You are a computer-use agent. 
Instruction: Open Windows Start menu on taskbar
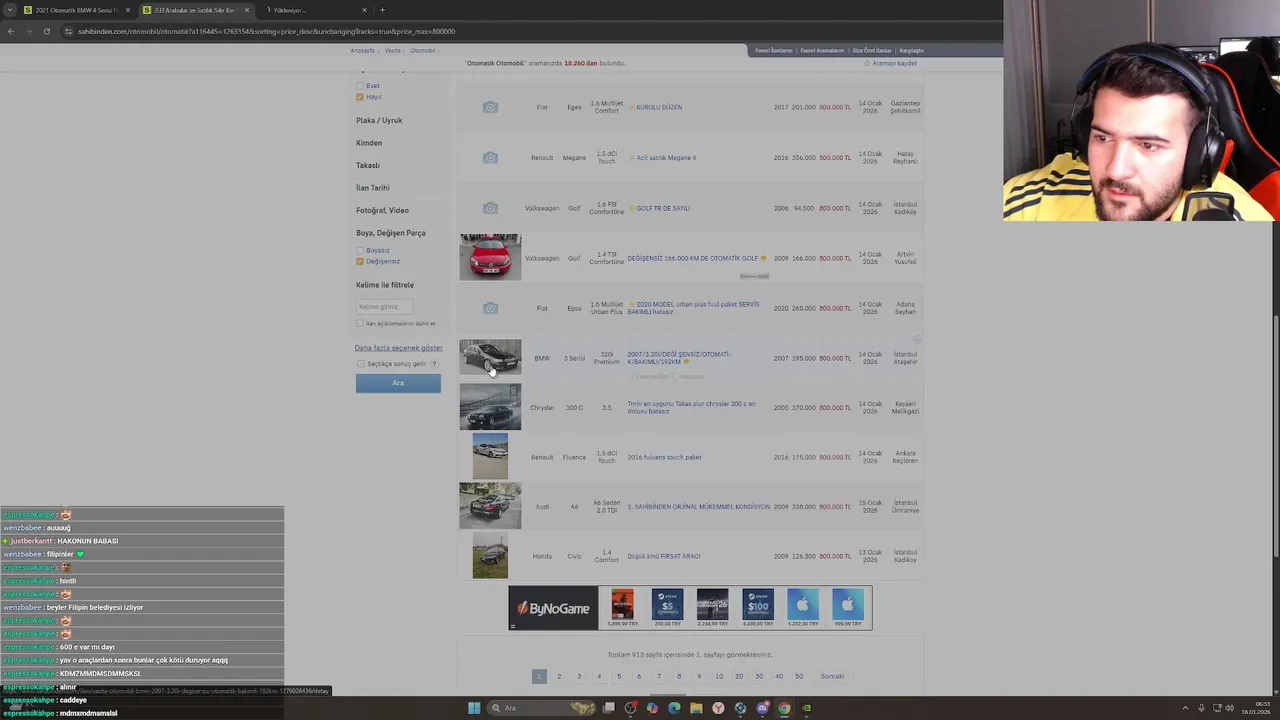[x=474, y=708]
